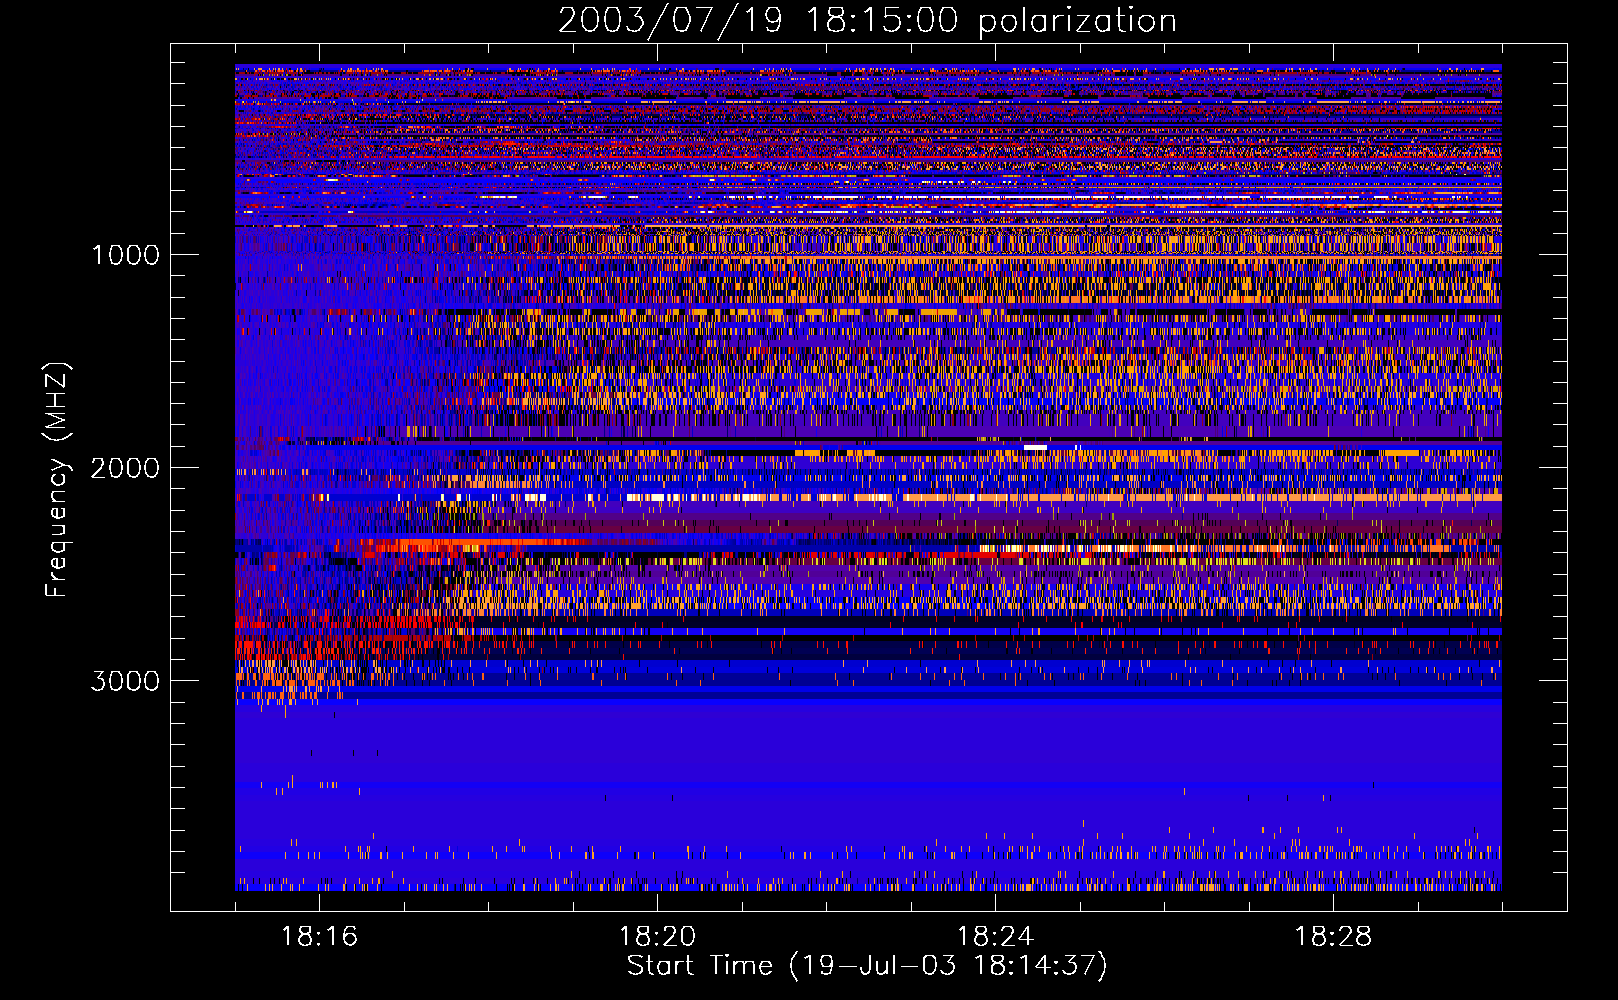1618x1000 pixels.
Task: Select the 3000 frequency tick label
Action: [125, 681]
